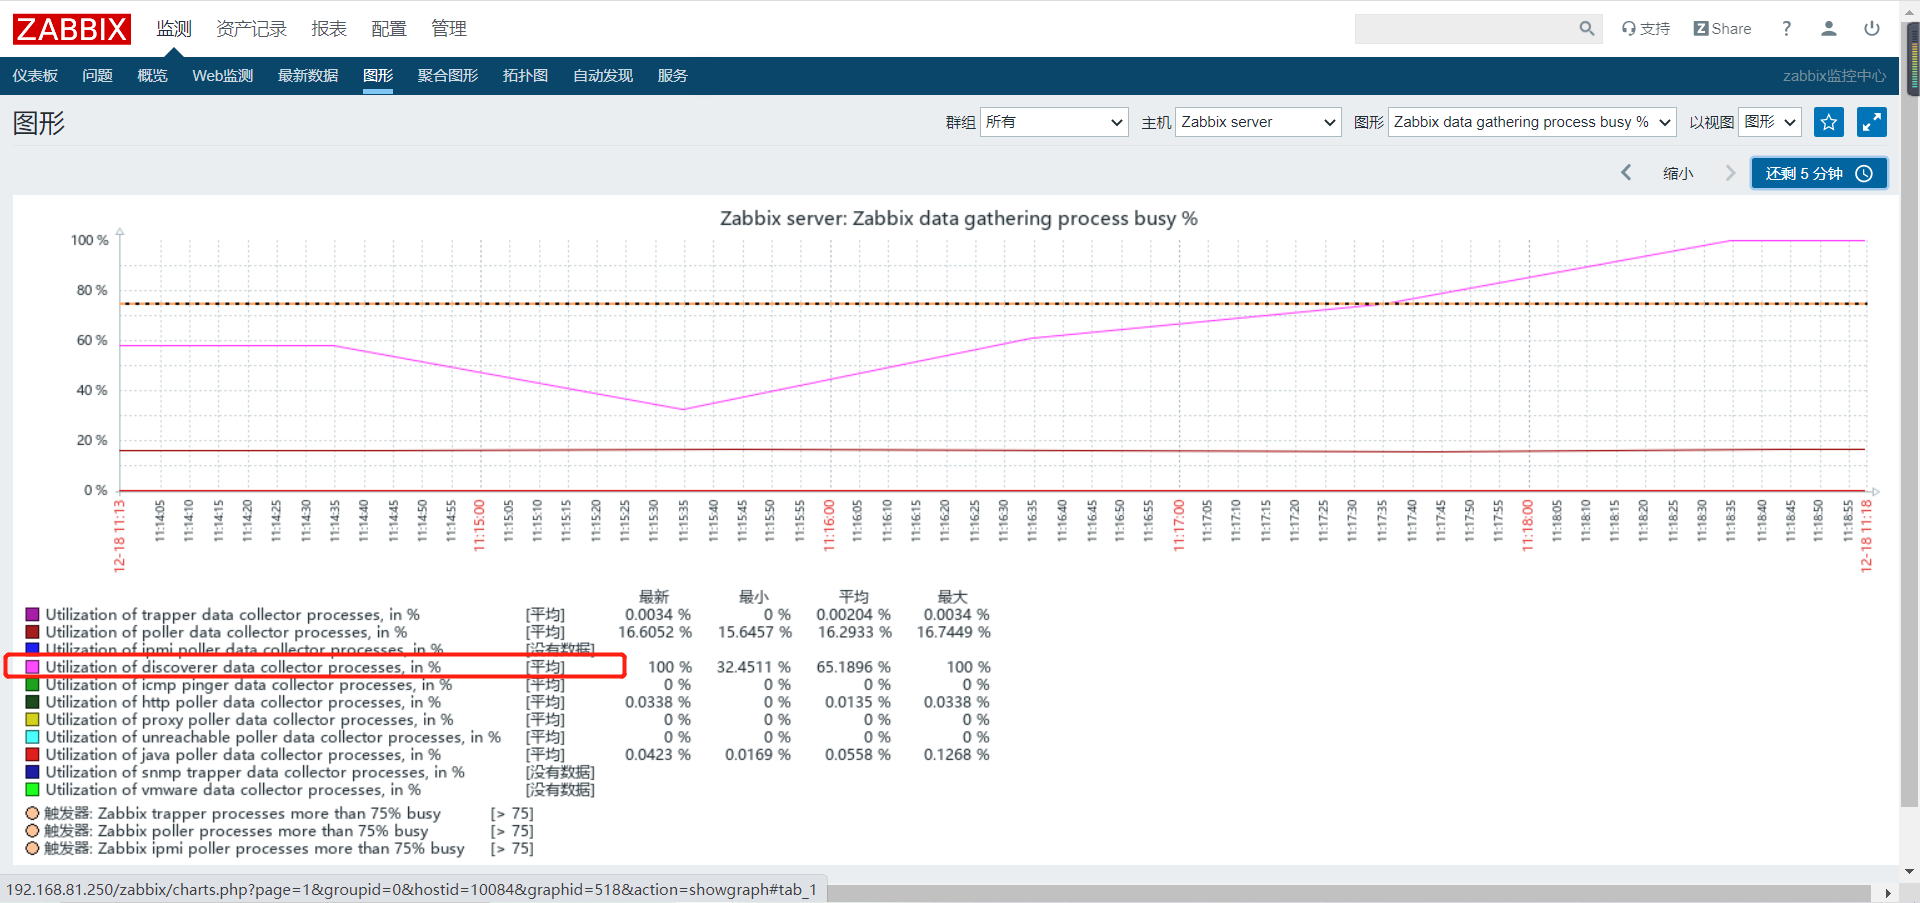Image resolution: width=1920 pixels, height=903 pixels.
Task: Click the snmp trapper legend blue swatch
Action: click(33, 772)
